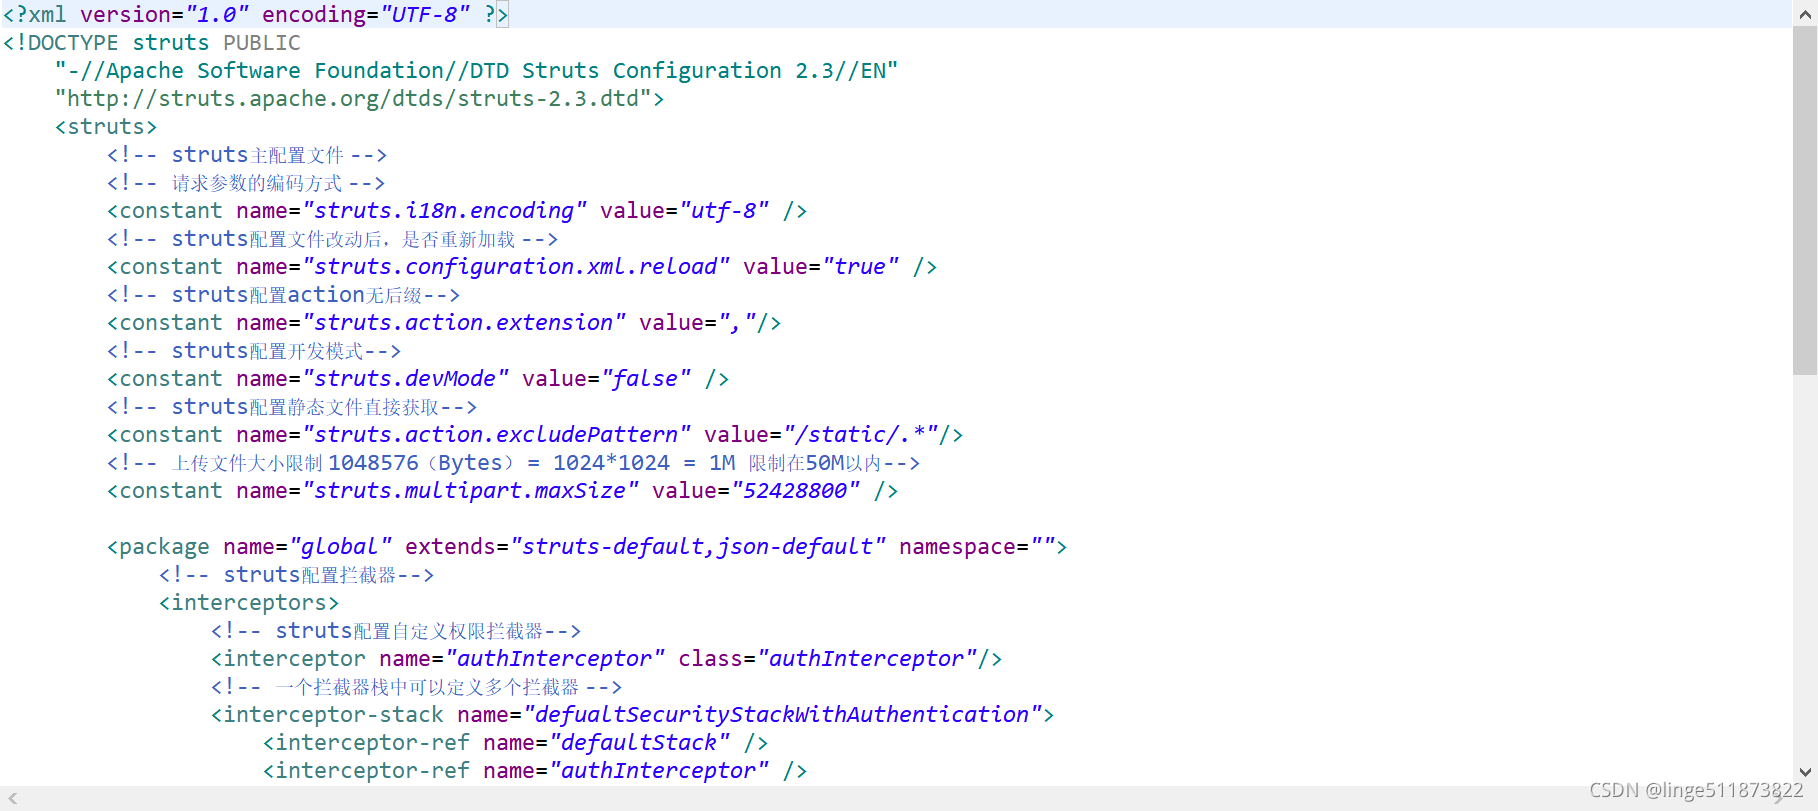Click the package name "global" text
Viewport: 1818px width, 811px height.
point(340,547)
